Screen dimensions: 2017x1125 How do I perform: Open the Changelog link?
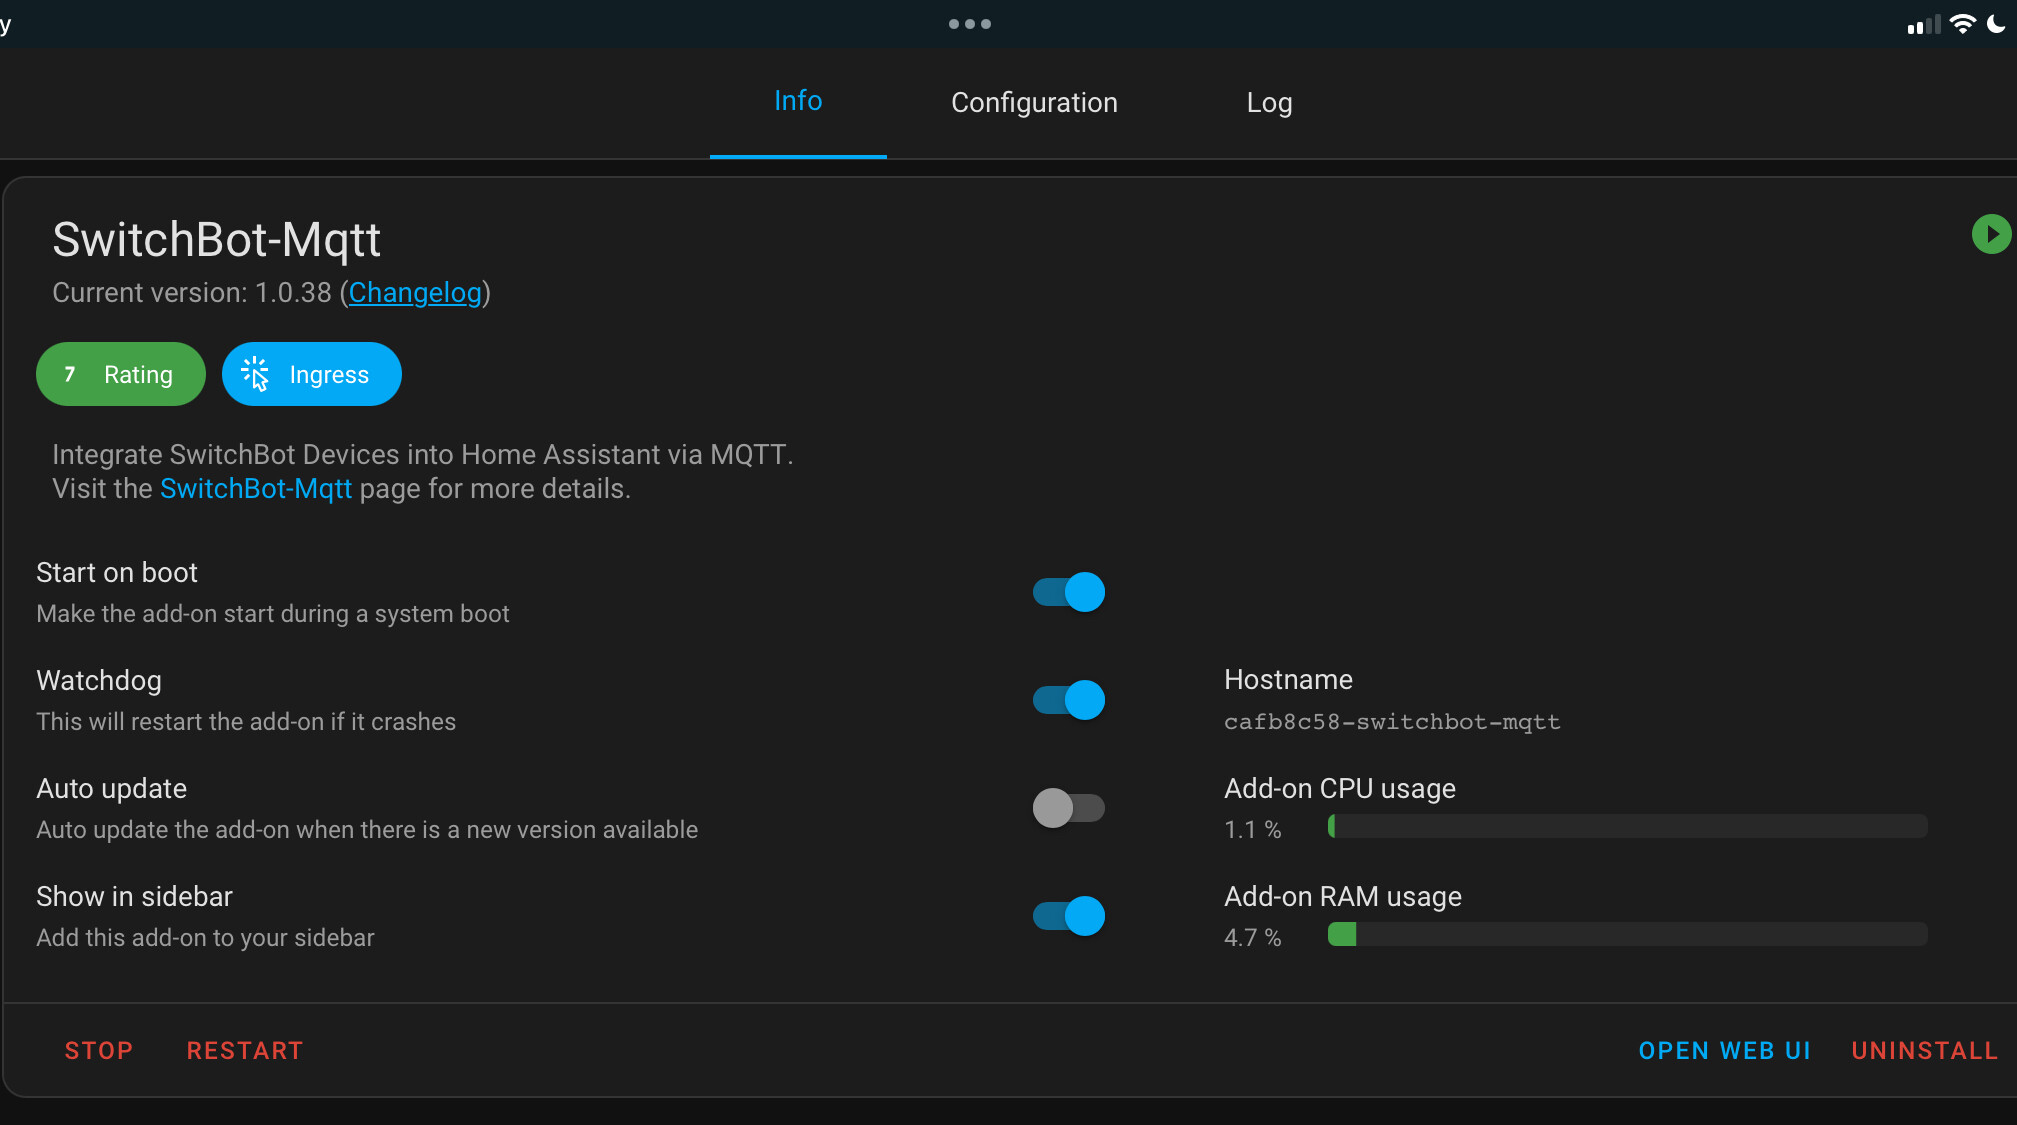[x=414, y=292]
